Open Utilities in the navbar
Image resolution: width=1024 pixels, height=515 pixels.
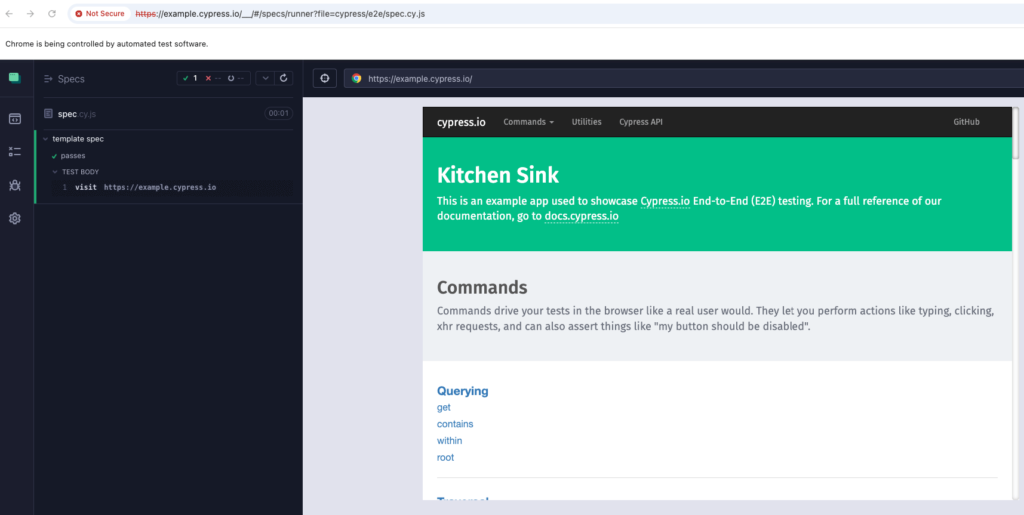click(x=586, y=122)
